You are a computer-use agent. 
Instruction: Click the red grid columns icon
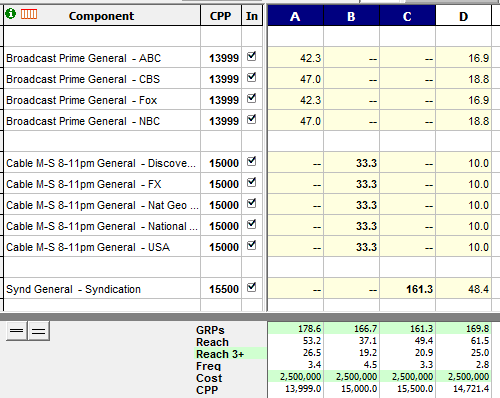(29, 14)
